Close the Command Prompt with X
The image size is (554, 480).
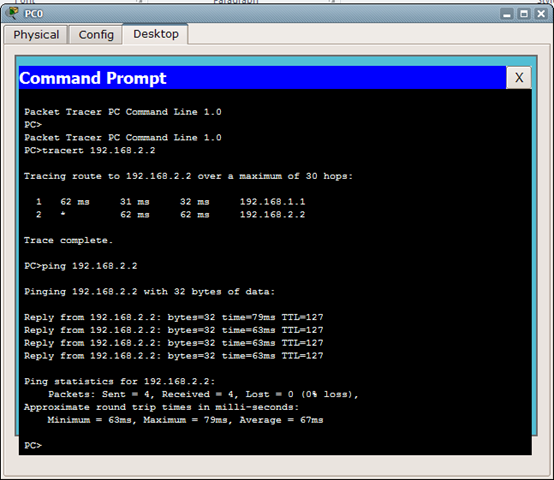519,77
